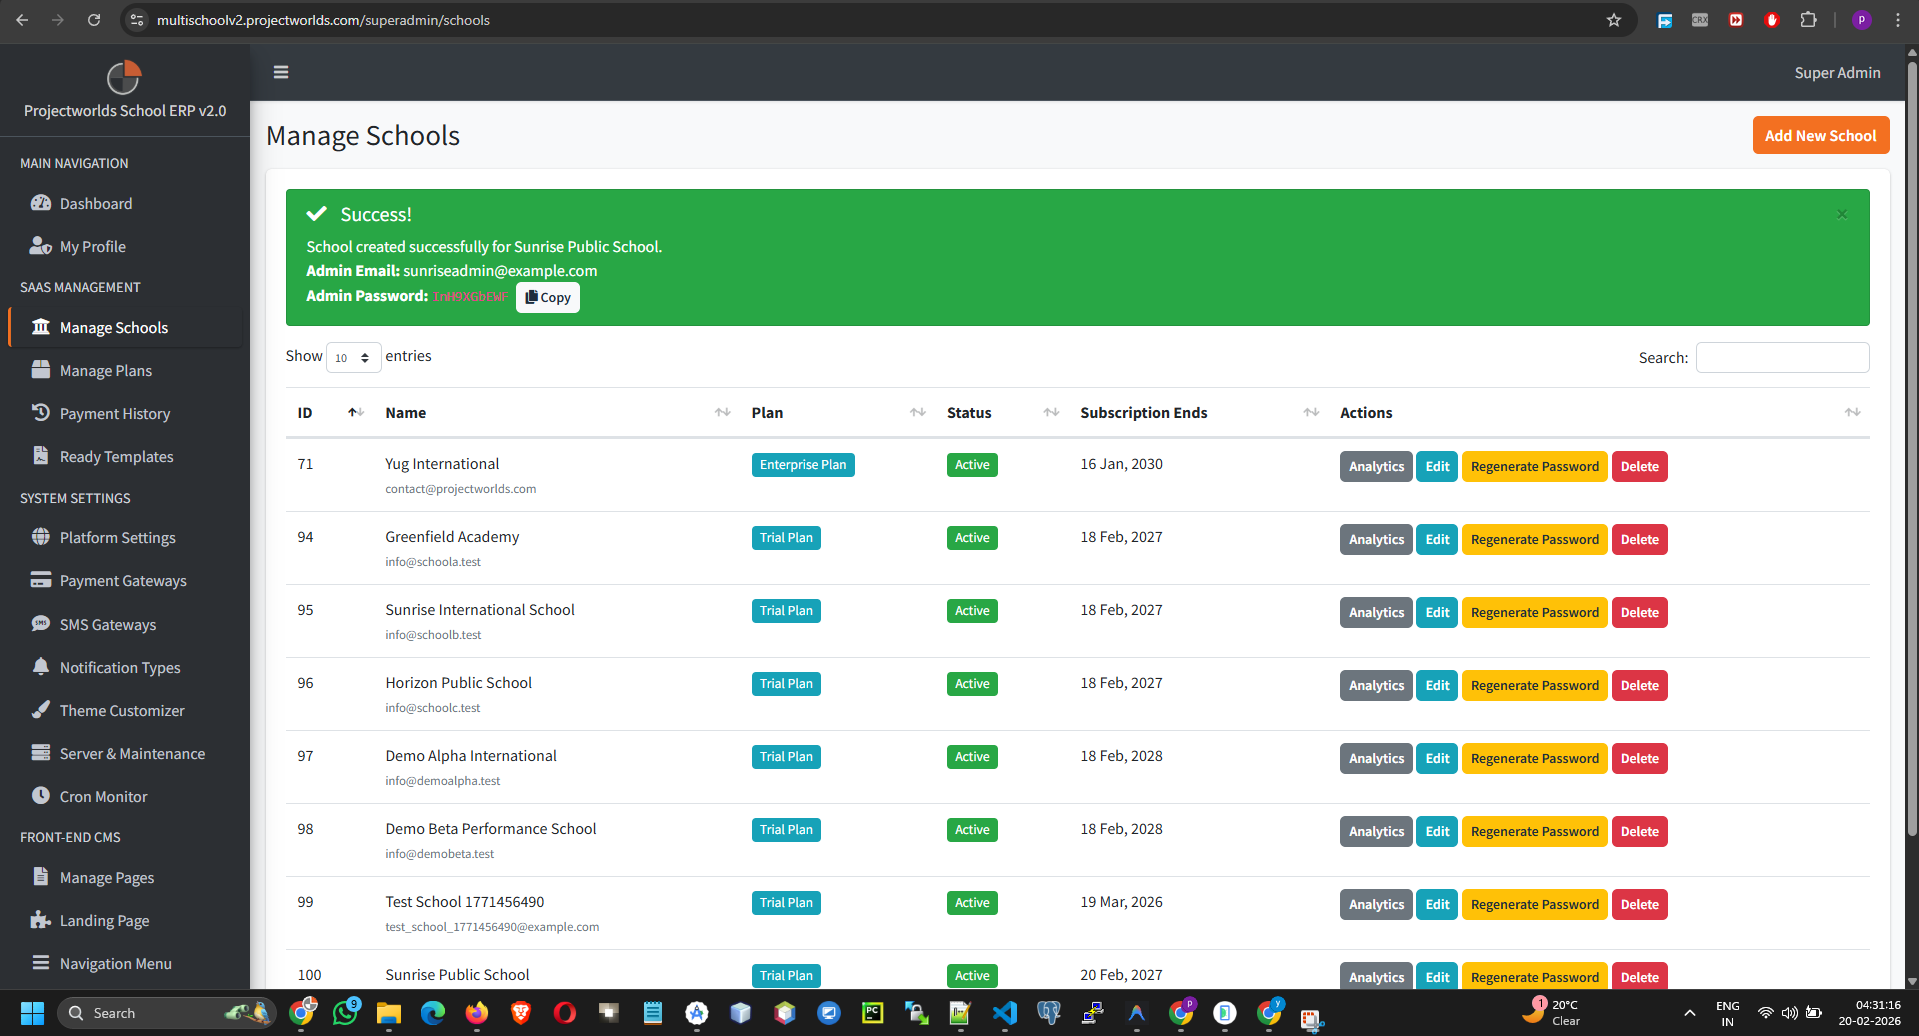Open Payment Gateways settings
Viewport: 1919px width, 1036px height.
pos(122,580)
